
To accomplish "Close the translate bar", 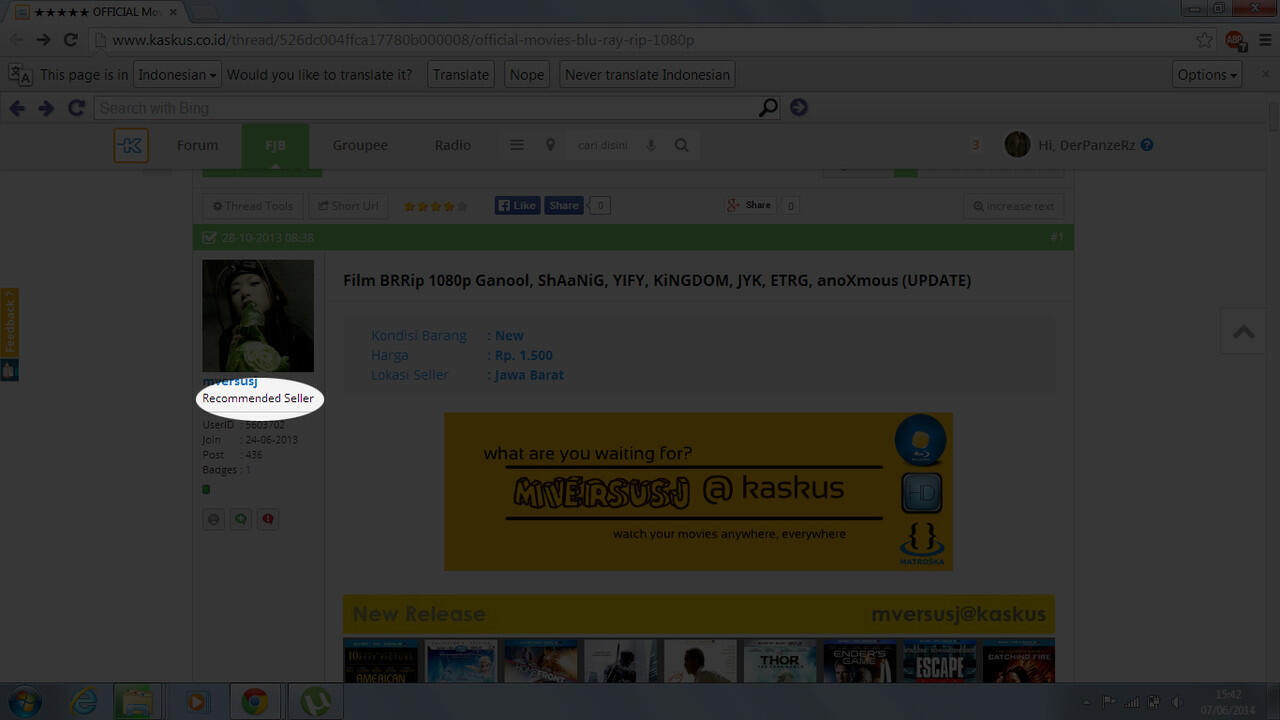I will click(x=1265, y=74).
